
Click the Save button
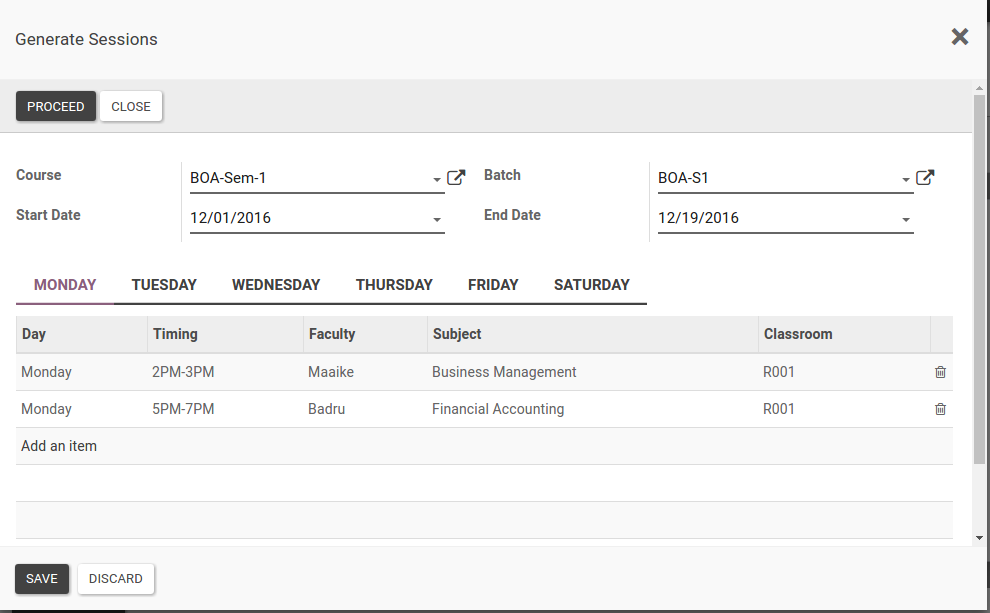click(x=42, y=579)
